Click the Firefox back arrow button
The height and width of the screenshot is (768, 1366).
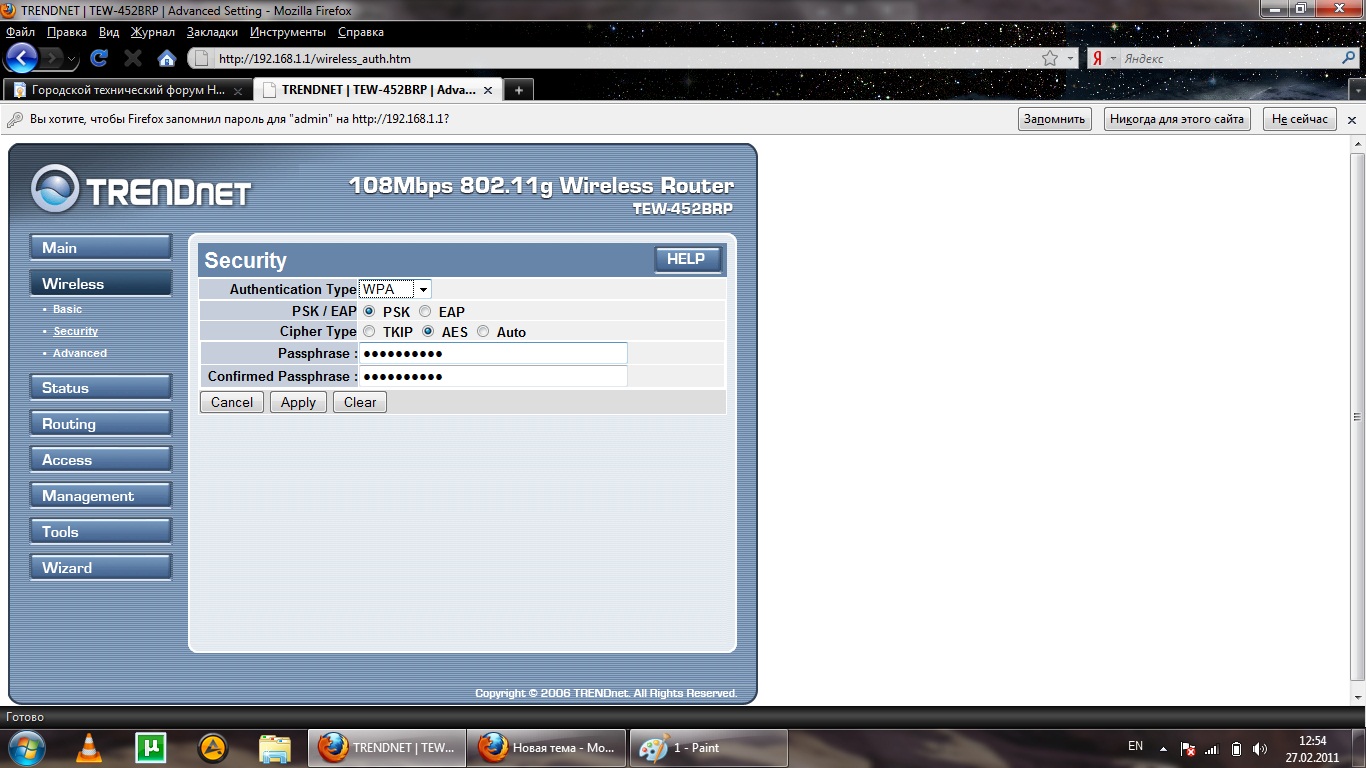click(x=22, y=57)
